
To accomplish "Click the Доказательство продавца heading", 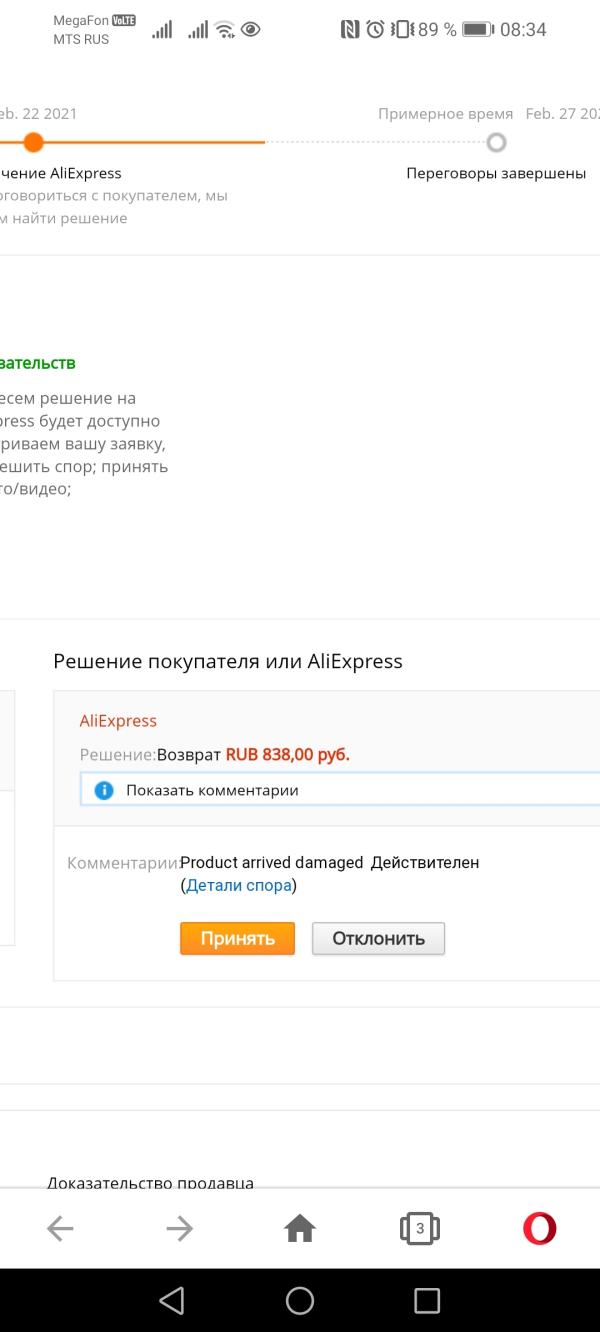I will [150, 1183].
